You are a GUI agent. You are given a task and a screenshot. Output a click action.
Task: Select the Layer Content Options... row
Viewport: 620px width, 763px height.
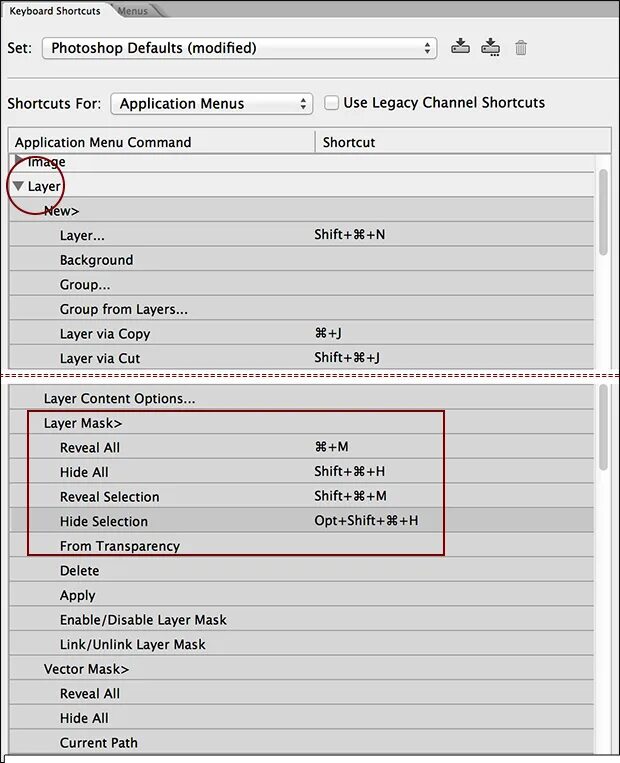pyautogui.click(x=301, y=398)
